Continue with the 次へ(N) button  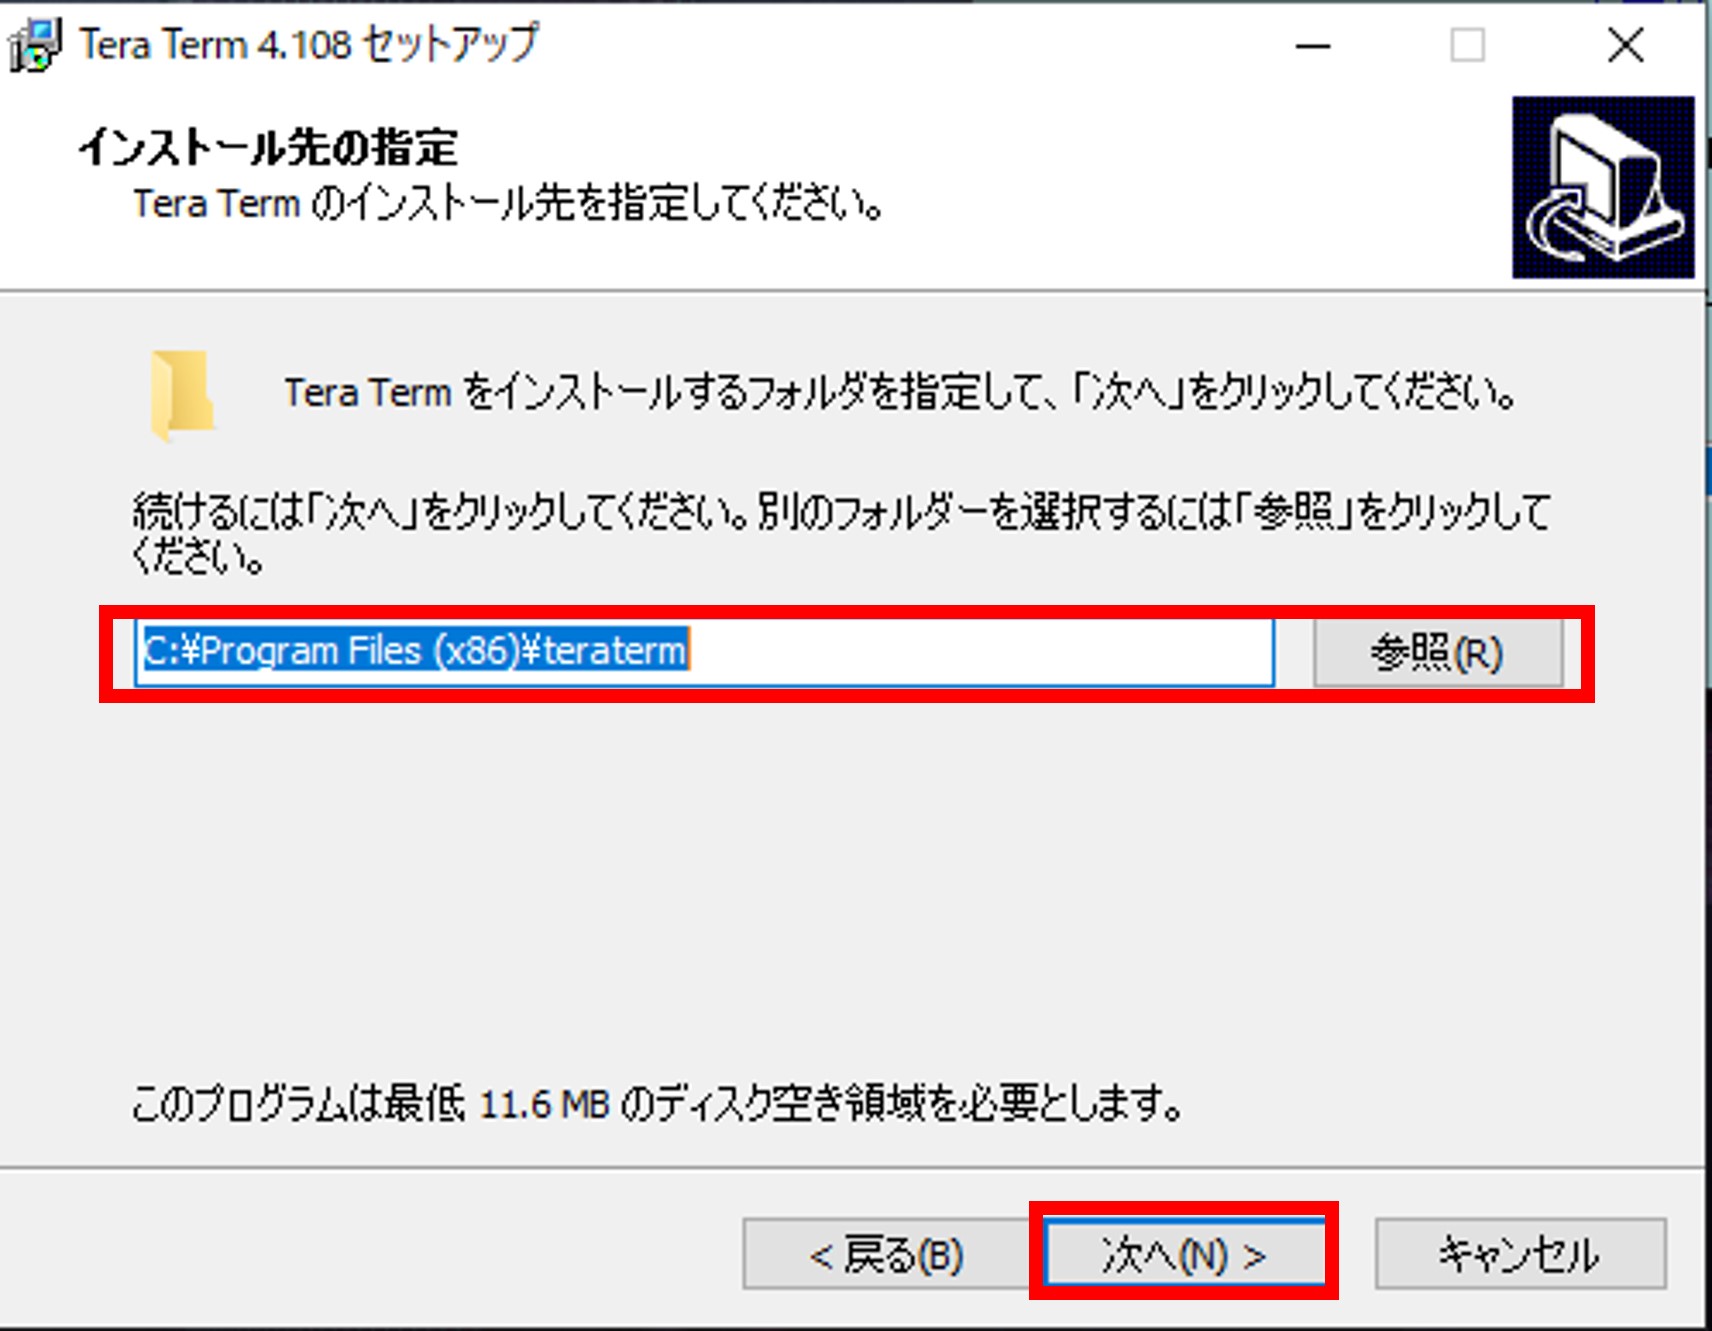coord(1184,1252)
